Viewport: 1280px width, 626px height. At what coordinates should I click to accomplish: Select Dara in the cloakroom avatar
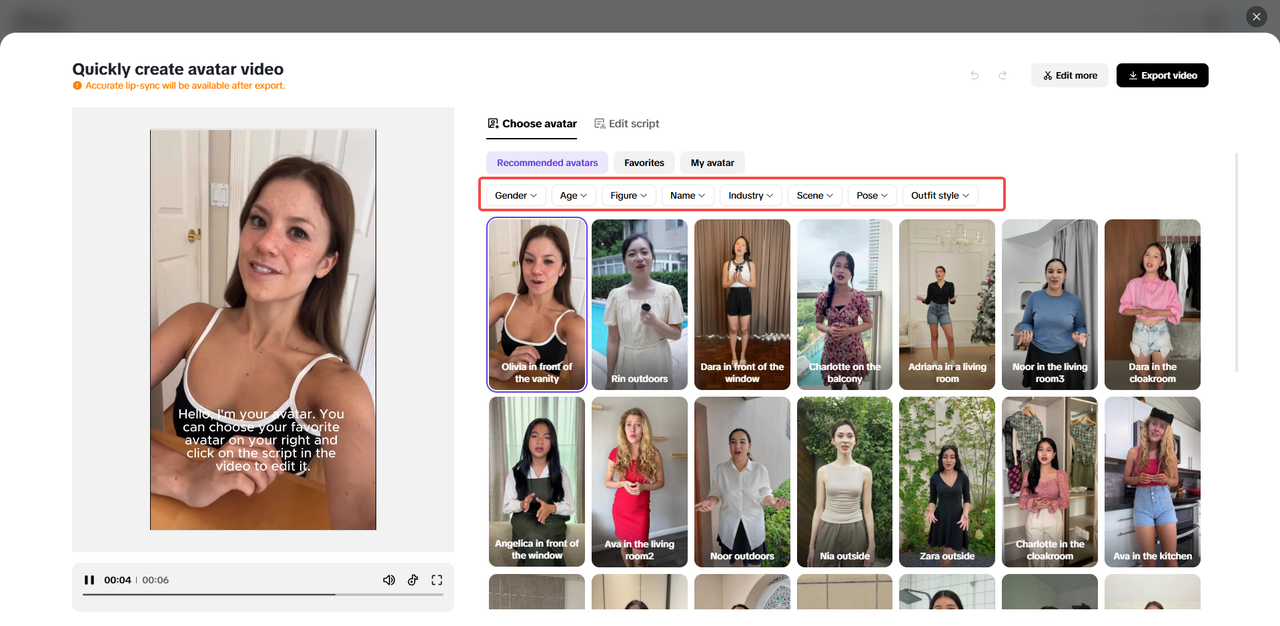click(1152, 304)
